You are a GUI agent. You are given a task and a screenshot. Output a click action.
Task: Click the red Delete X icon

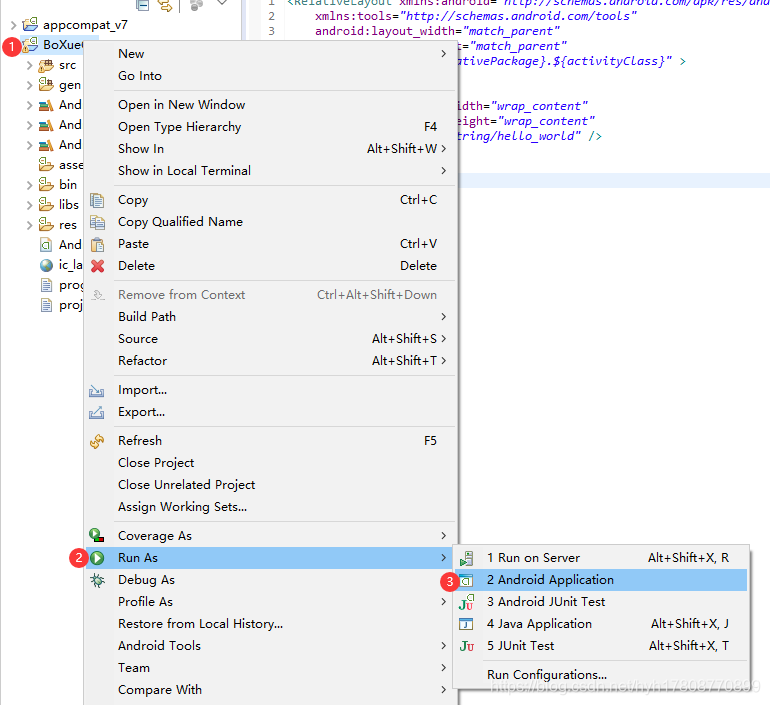coord(97,266)
